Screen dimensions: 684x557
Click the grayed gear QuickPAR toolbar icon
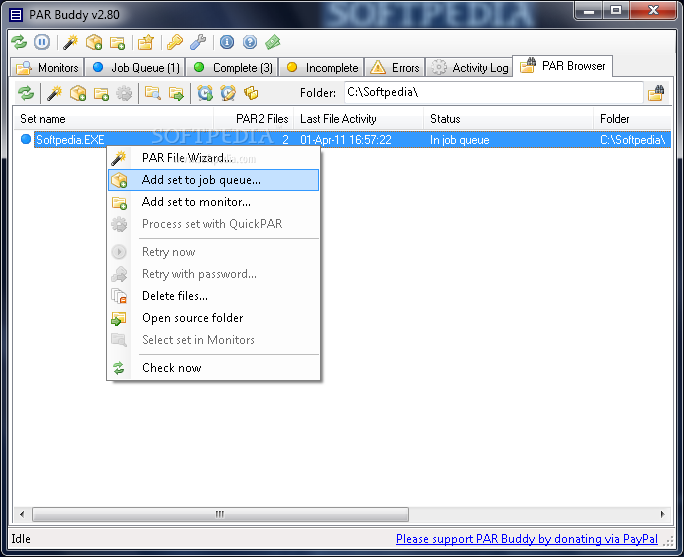[124, 93]
